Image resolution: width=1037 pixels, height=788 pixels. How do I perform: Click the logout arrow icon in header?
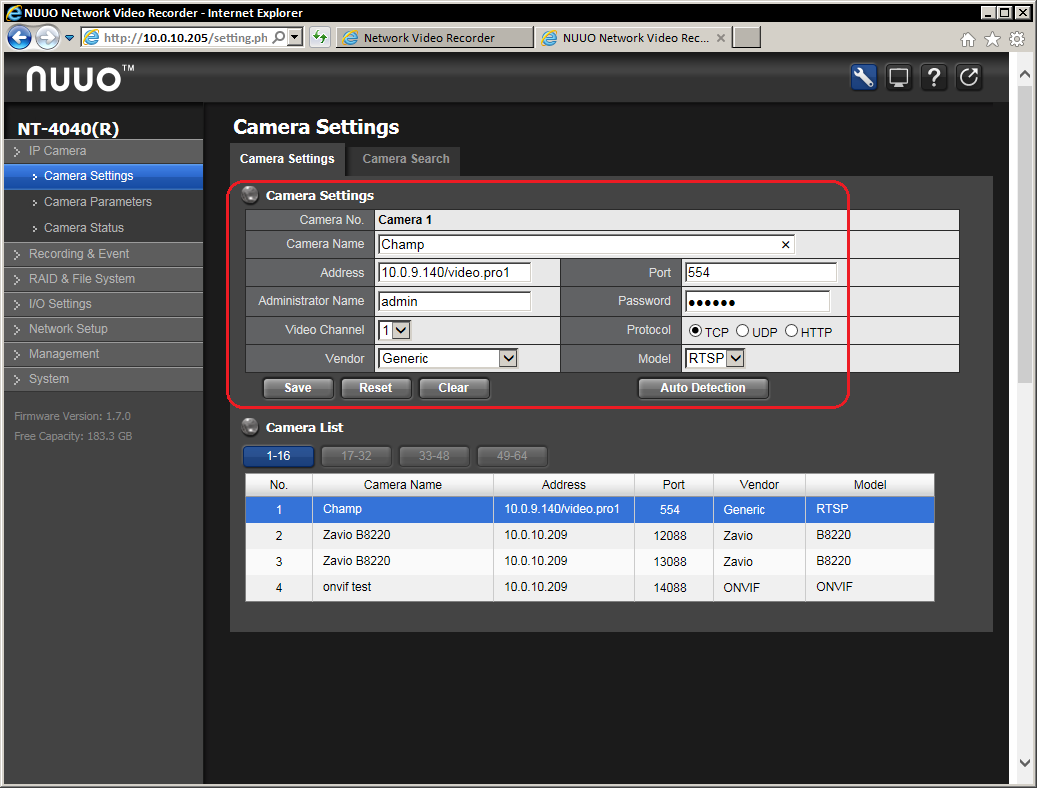[x=969, y=78]
